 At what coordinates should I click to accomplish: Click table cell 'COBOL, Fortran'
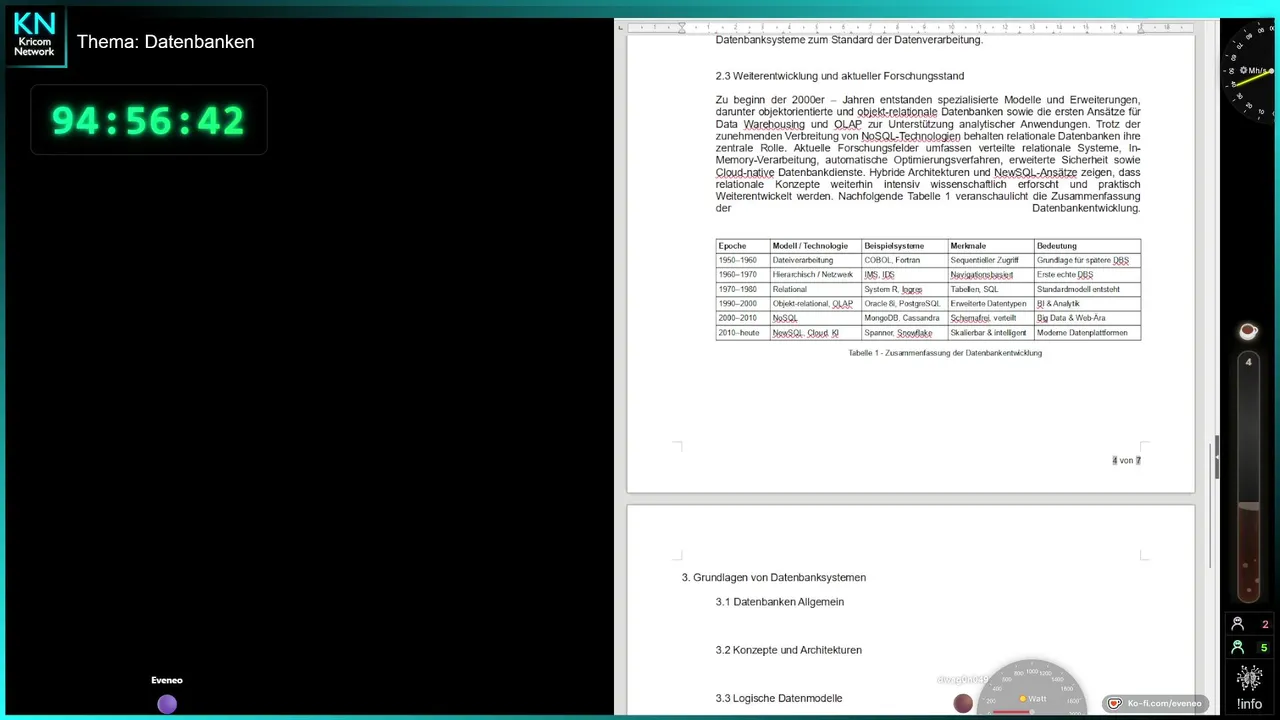tap(905, 260)
